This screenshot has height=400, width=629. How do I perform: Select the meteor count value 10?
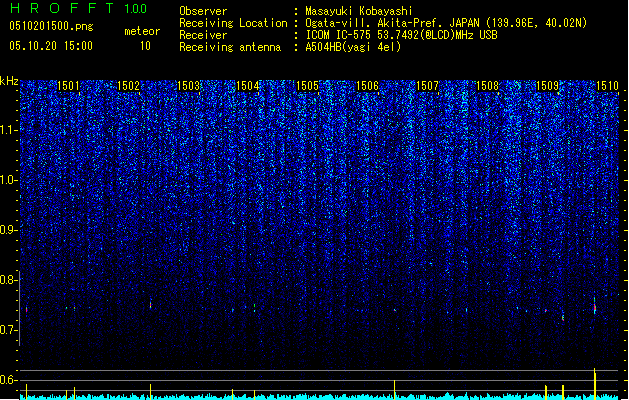point(145,46)
